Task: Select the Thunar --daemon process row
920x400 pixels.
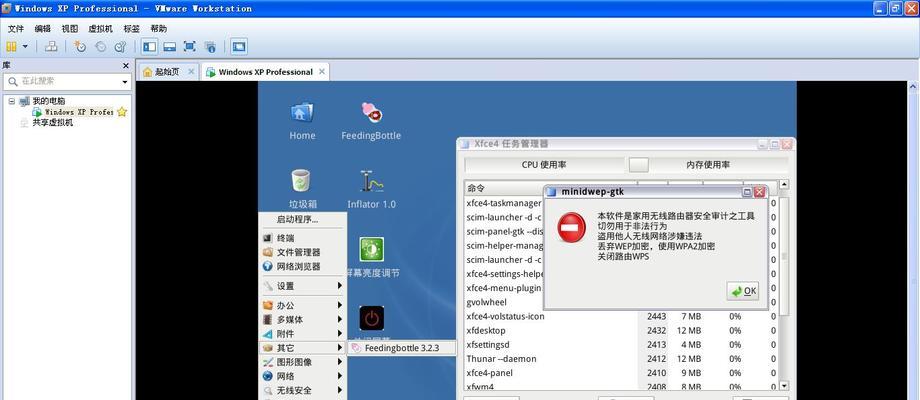Action: pyautogui.click(x=621, y=358)
